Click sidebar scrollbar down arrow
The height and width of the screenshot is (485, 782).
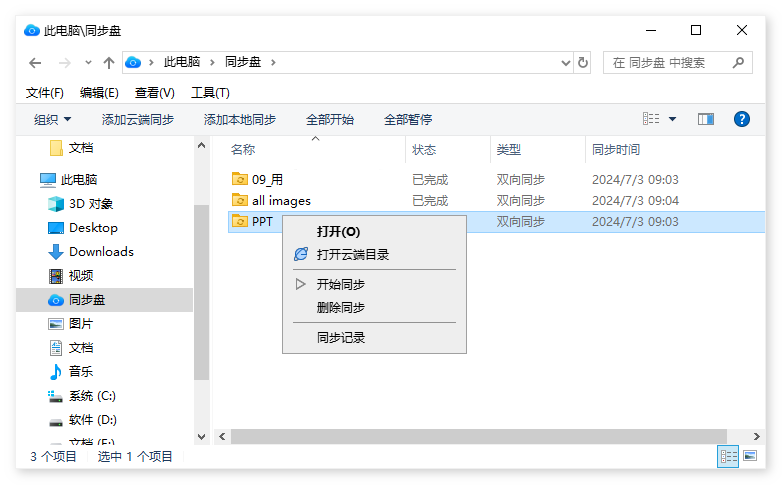pos(201,437)
